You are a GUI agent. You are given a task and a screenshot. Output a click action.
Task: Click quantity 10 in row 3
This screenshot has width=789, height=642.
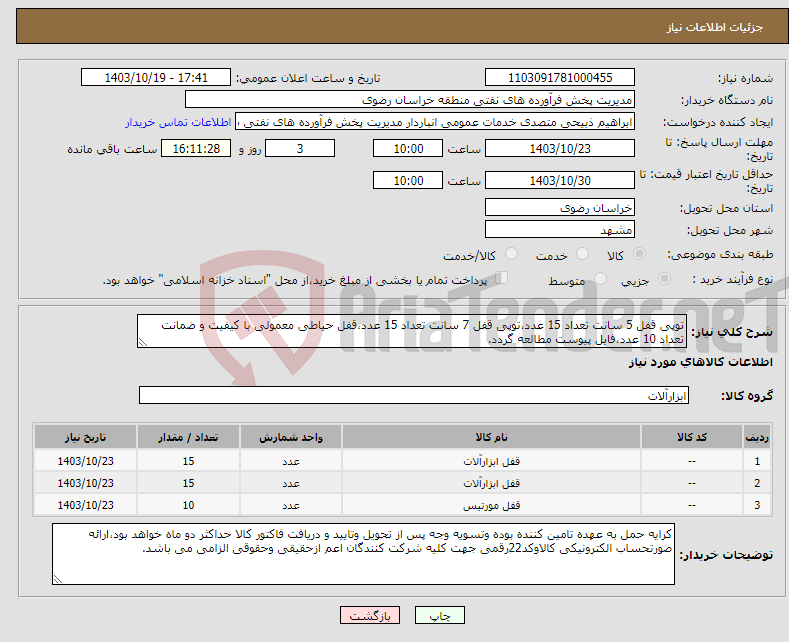(188, 505)
